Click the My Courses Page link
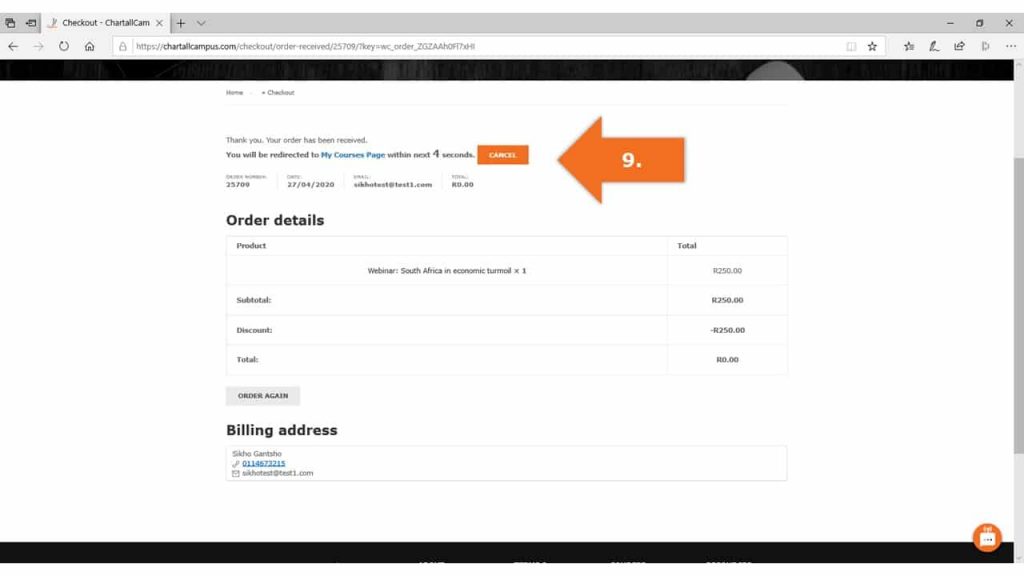The image size is (1024, 576). tap(352, 155)
